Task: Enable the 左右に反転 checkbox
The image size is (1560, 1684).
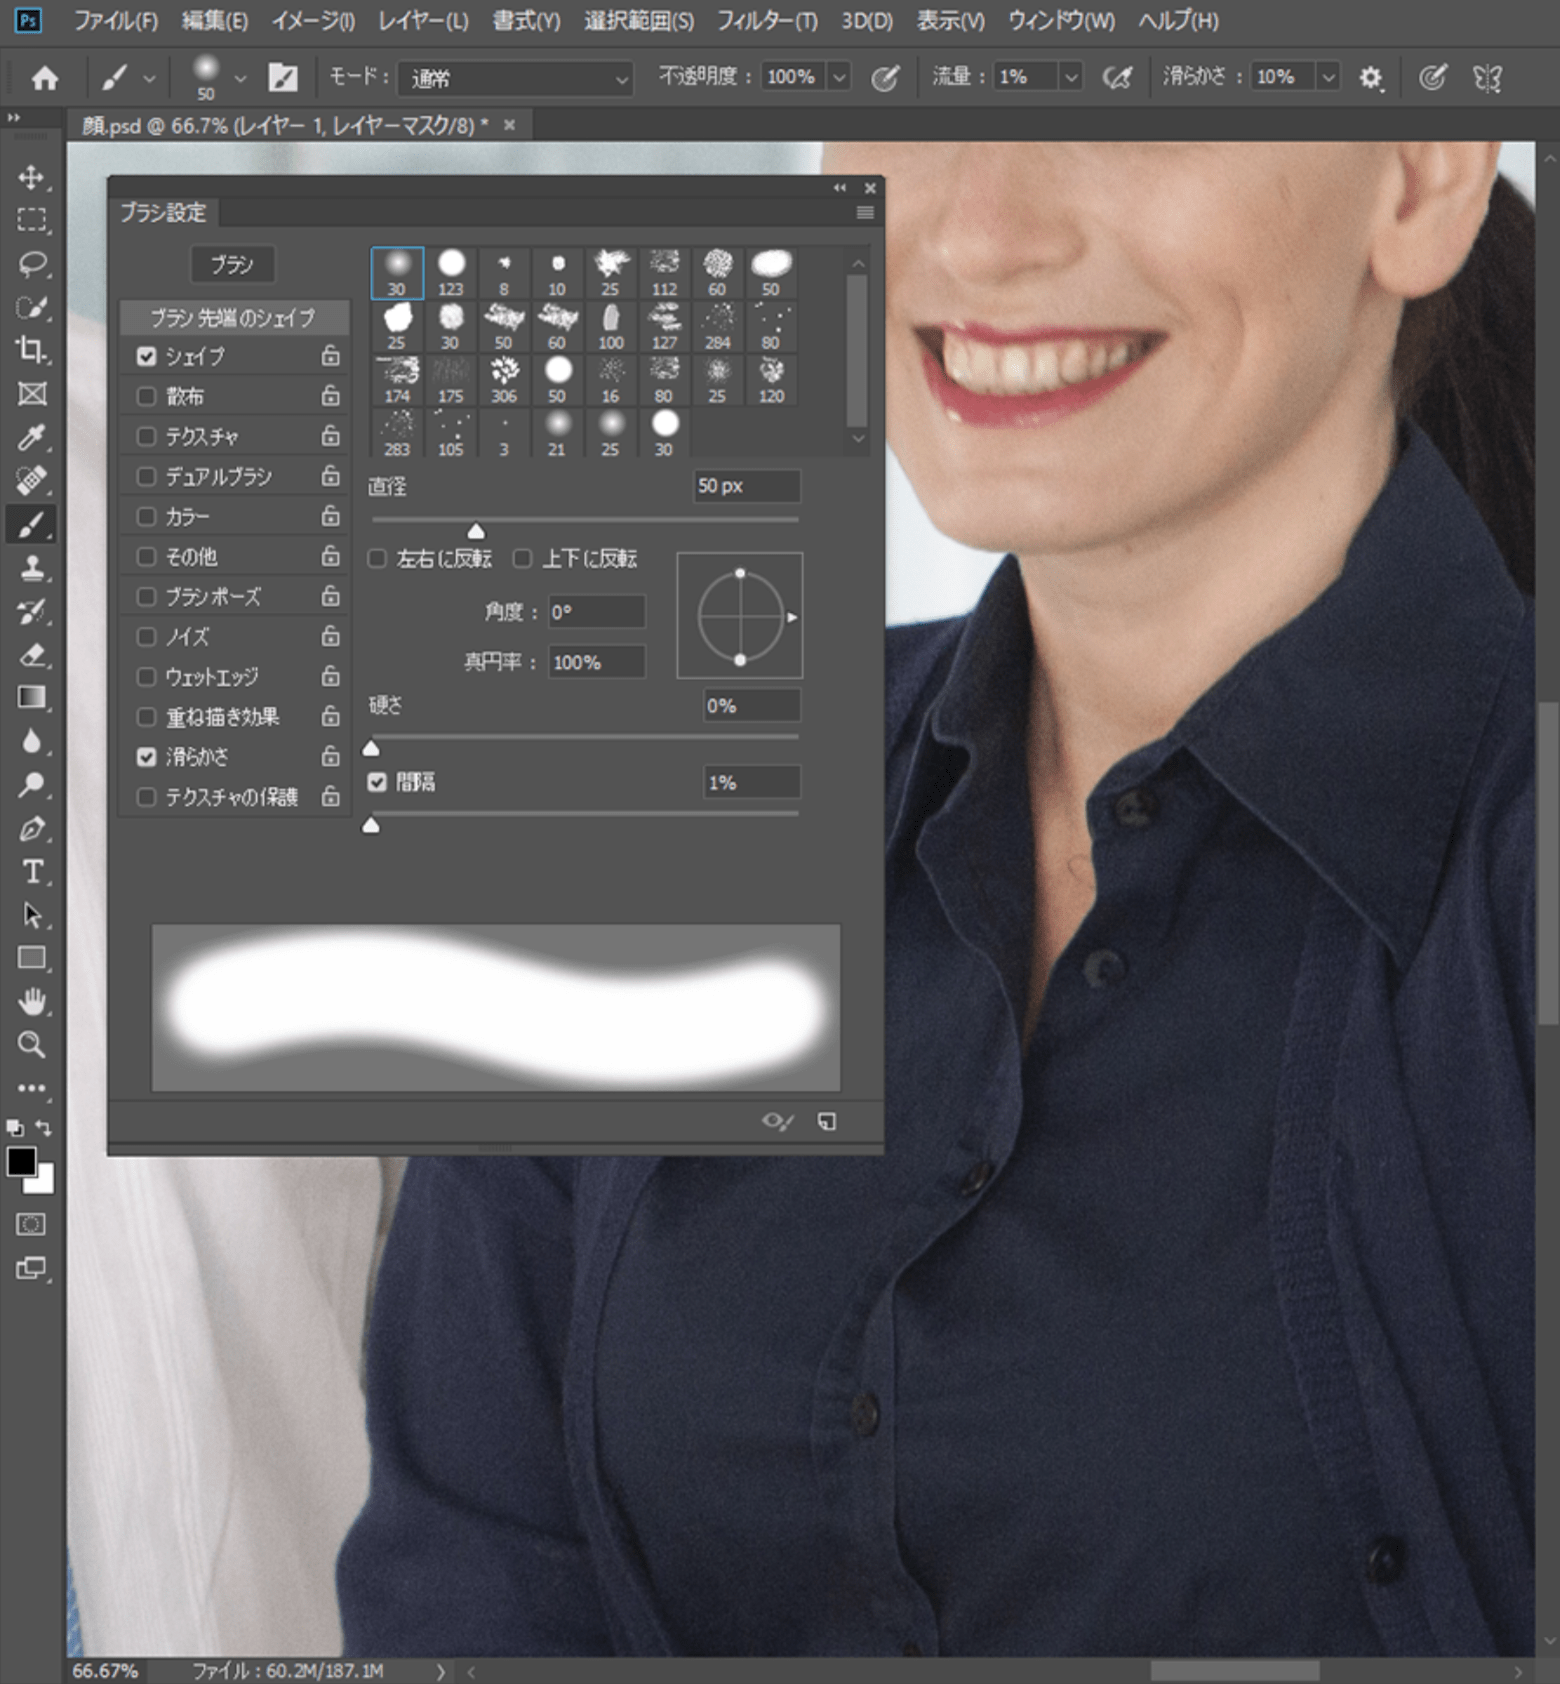Action: (x=377, y=559)
